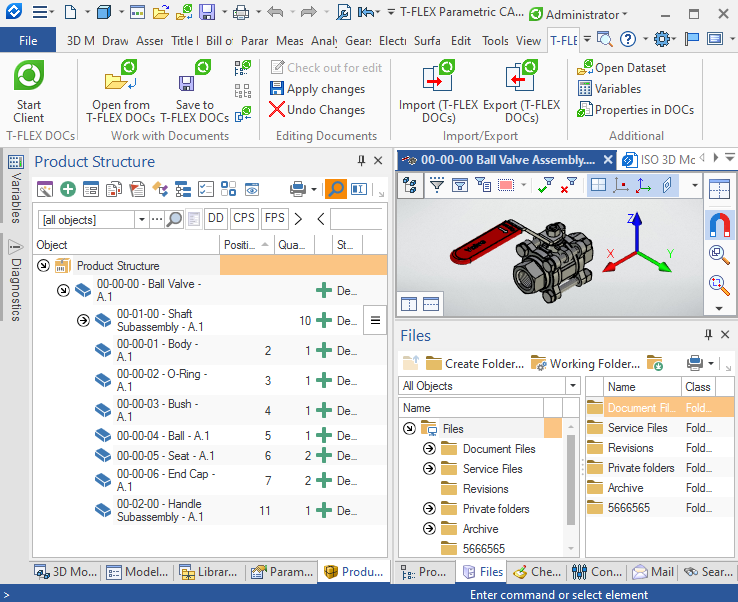Select 00-02-00 Handle Subassembly row

209,511
